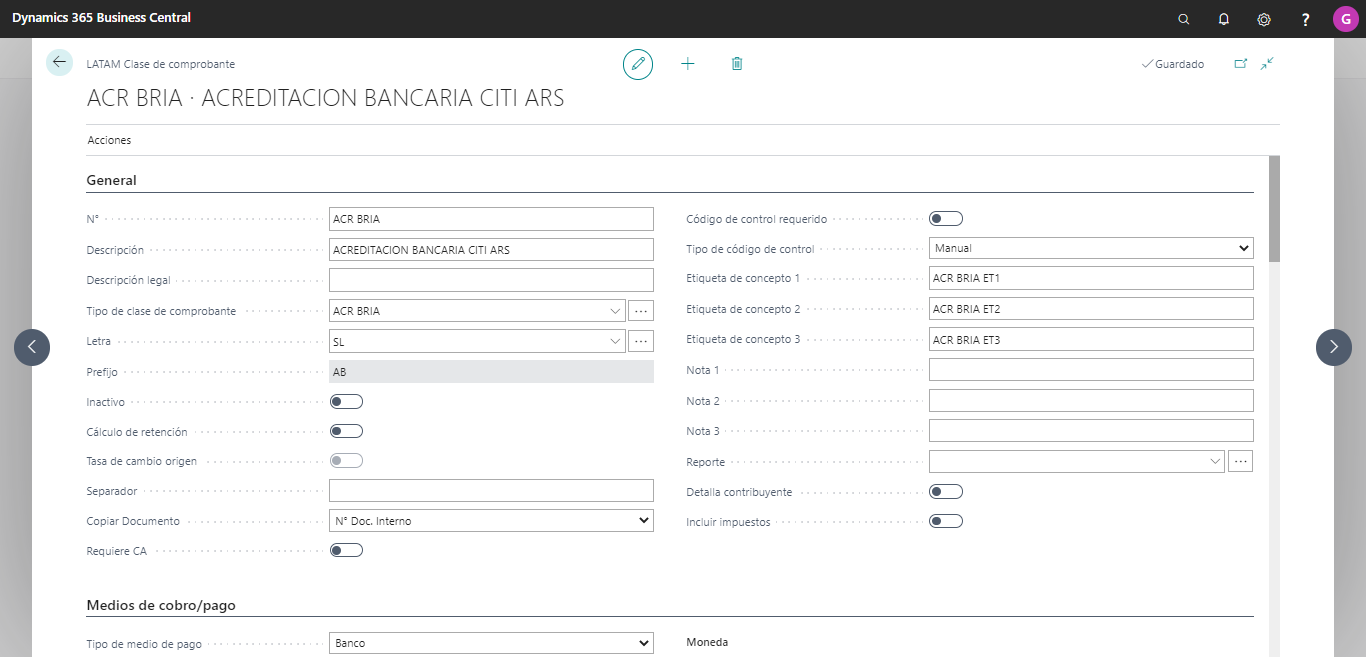Image resolution: width=1366 pixels, height=657 pixels.
Task: Toggle Detalla contribuyente switch
Action: [946, 491]
